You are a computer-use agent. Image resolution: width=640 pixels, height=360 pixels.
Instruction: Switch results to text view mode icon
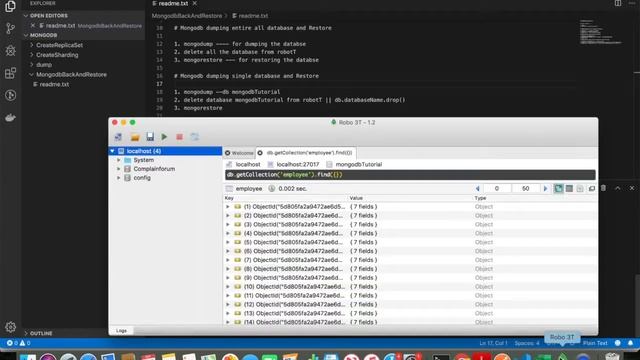[x=580, y=189]
